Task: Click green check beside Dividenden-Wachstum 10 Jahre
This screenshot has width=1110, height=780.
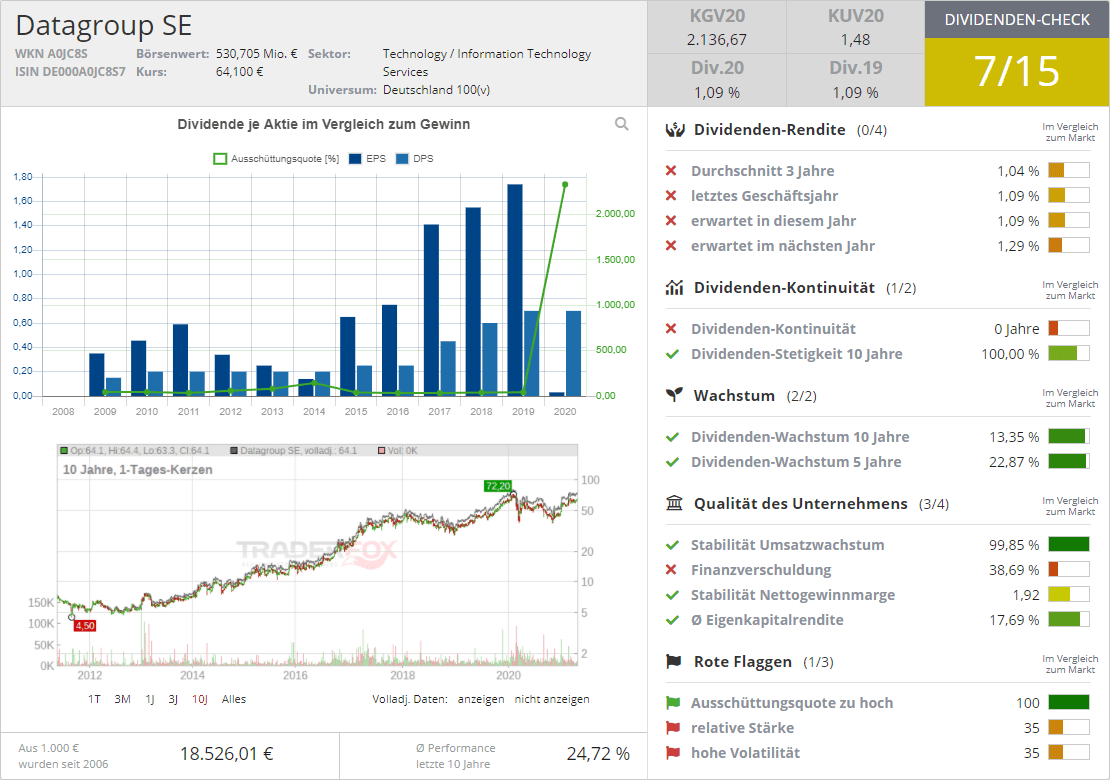Action: (x=673, y=437)
